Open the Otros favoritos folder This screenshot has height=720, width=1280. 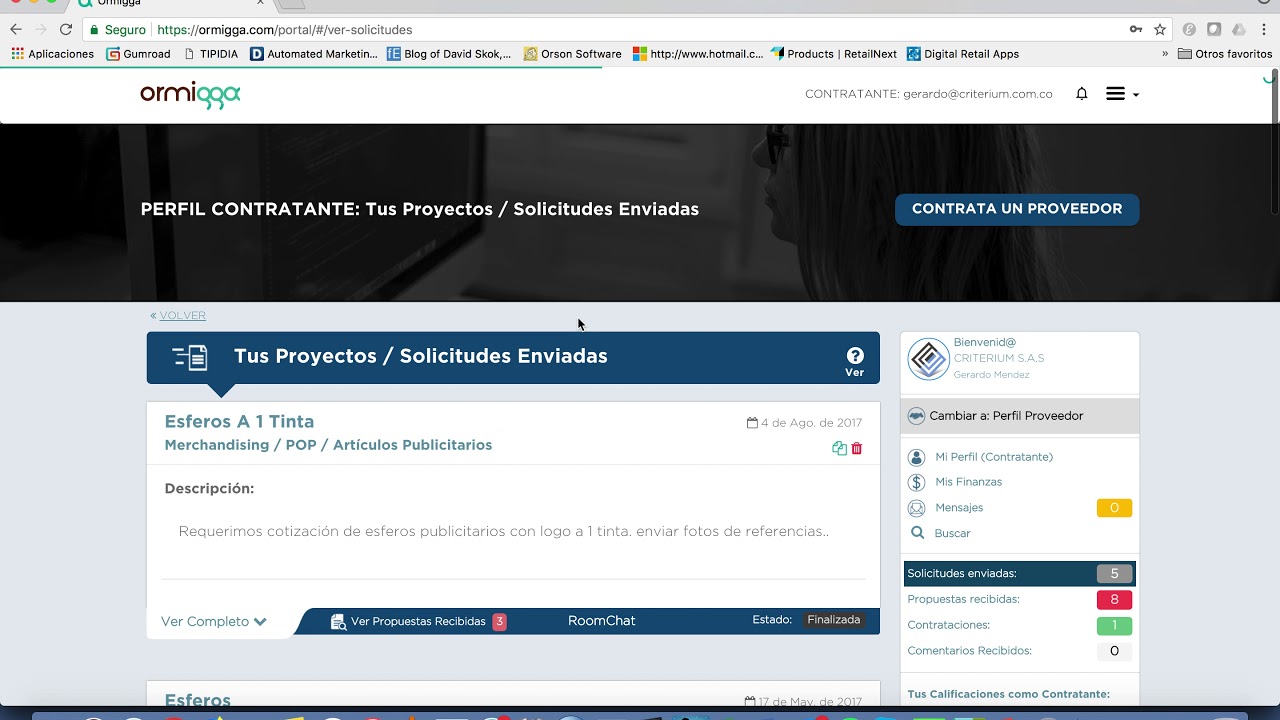pyautogui.click(x=1225, y=54)
